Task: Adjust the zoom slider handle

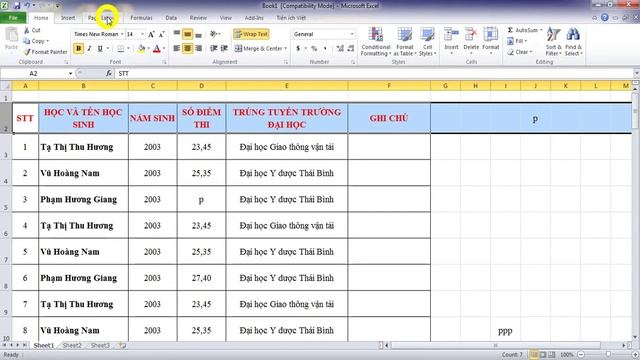Action: tap(608, 355)
